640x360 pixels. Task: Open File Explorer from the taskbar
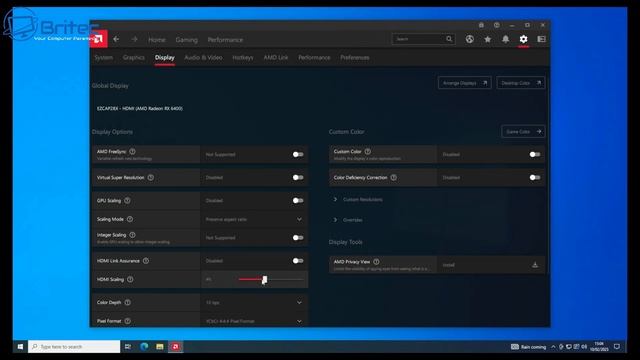click(x=160, y=347)
